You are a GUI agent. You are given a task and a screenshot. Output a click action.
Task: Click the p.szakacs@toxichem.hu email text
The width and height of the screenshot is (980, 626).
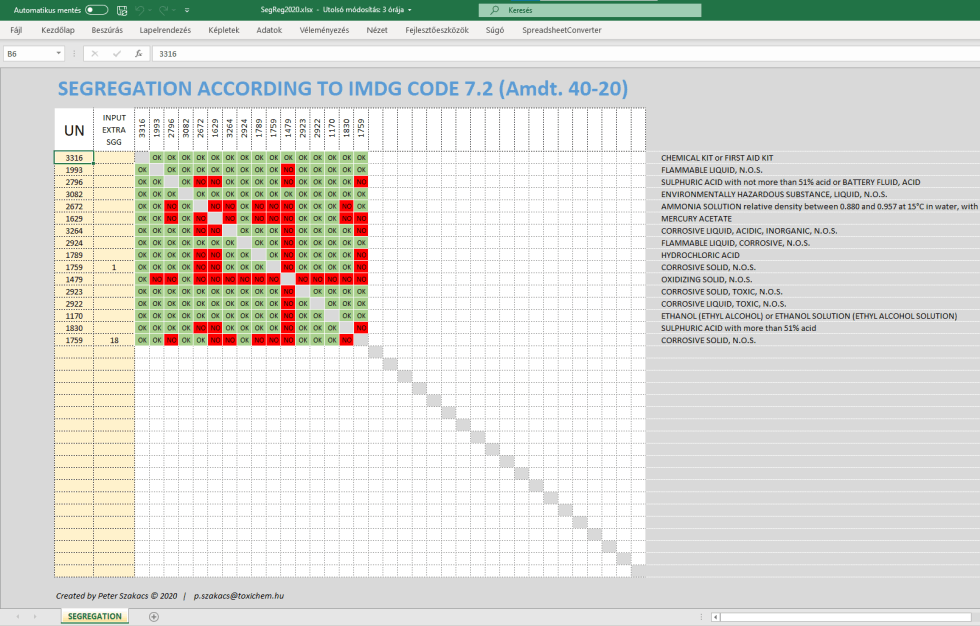point(240,595)
